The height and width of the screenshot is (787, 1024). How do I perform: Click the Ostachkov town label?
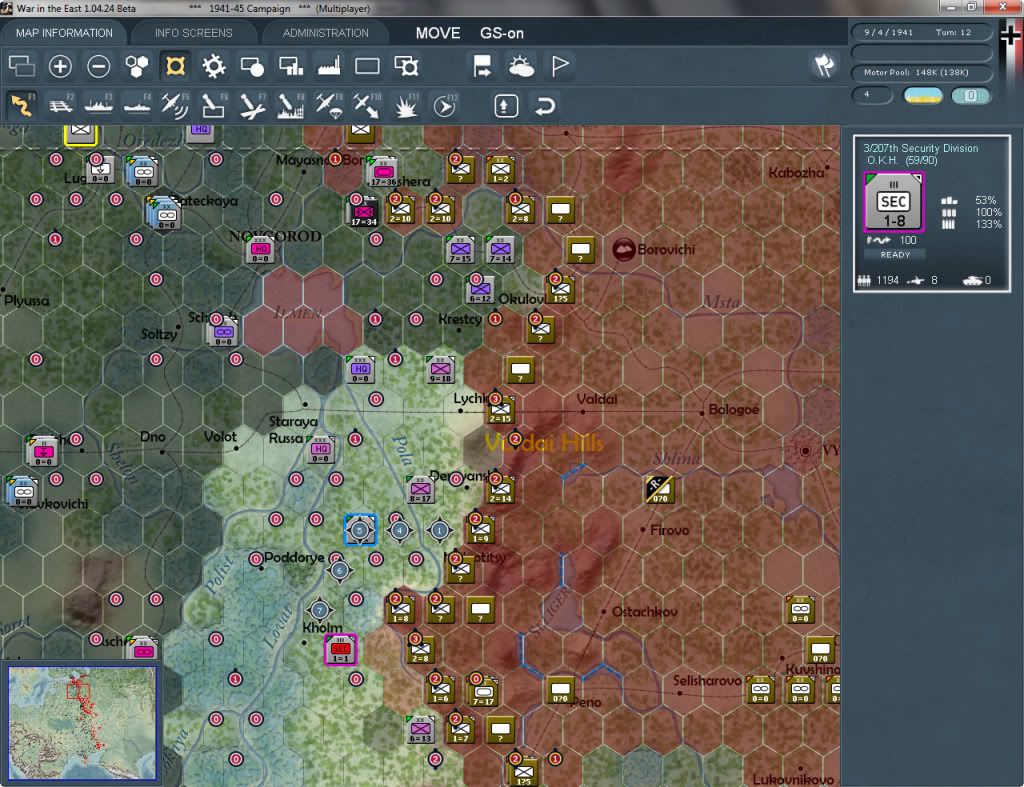[645, 612]
